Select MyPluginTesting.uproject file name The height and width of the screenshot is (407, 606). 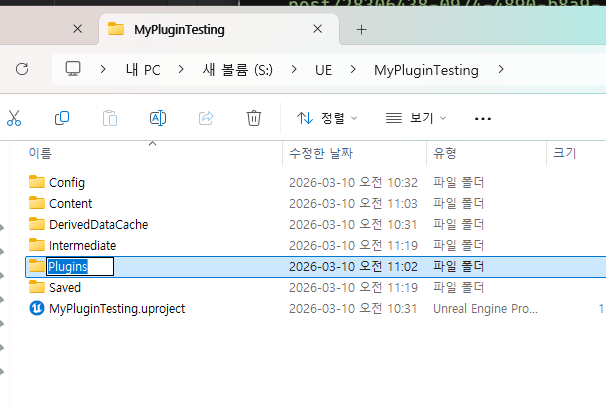pyautogui.click(x=117, y=309)
